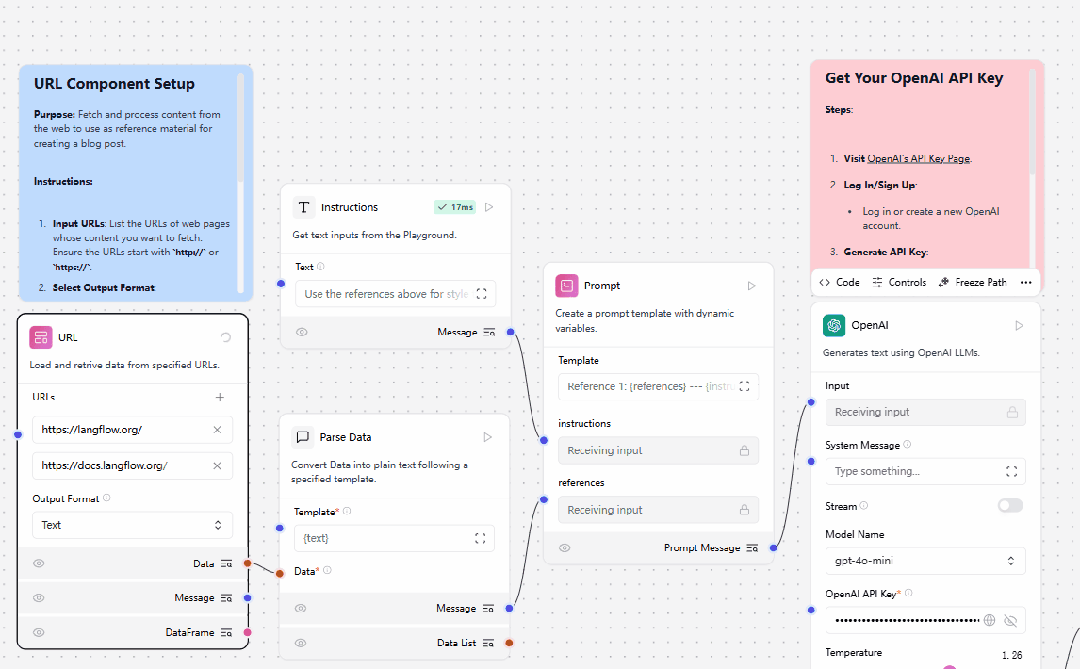This screenshot has width=1080, height=669.
Task: Click globe icon in OpenAI API Key field
Action: coord(990,620)
